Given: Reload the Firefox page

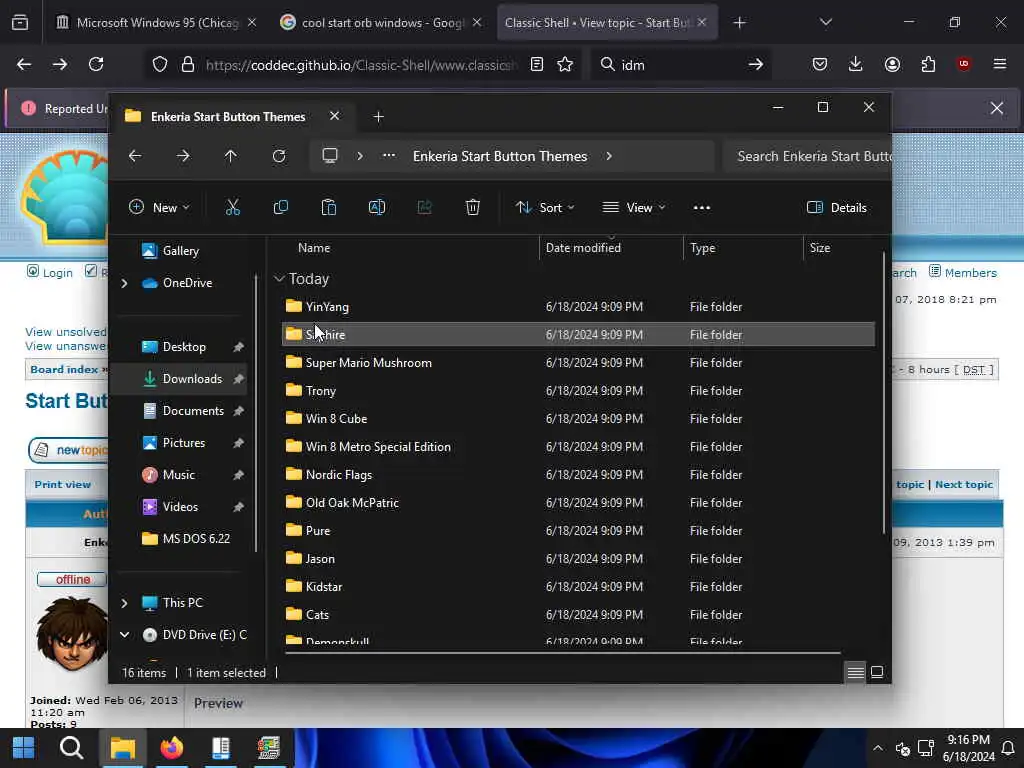Looking at the screenshot, I should [x=96, y=64].
